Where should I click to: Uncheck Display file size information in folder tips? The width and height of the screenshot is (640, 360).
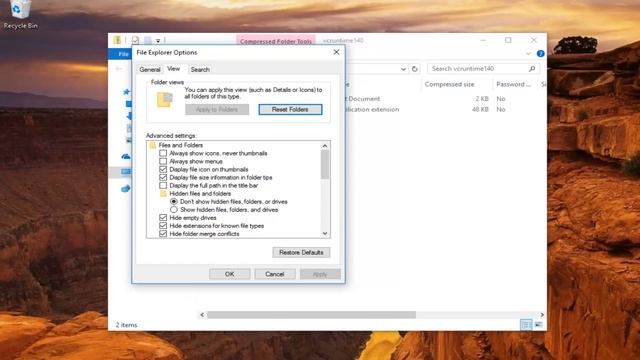[163, 178]
